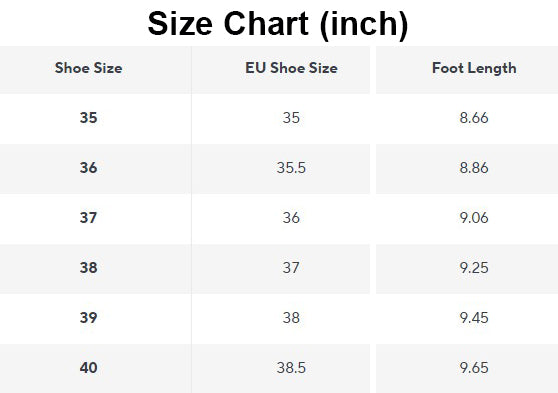Click foot length 9.06 cell
The height and width of the screenshot is (393, 558).
coord(474,218)
